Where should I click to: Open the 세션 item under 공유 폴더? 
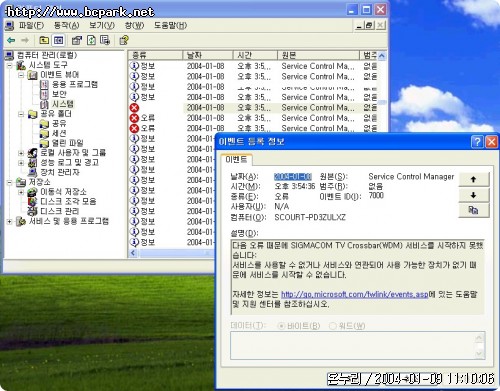(x=59, y=133)
